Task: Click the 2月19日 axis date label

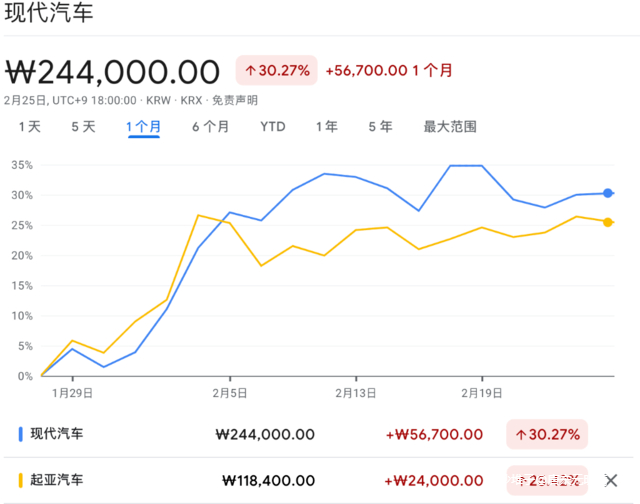Action: pos(482,393)
